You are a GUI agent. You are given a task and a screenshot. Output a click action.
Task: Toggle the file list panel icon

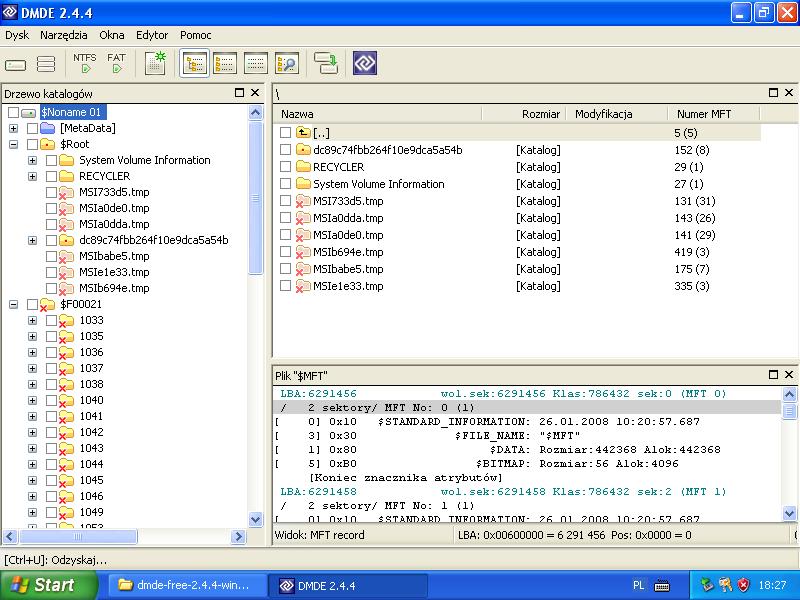coord(225,63)
